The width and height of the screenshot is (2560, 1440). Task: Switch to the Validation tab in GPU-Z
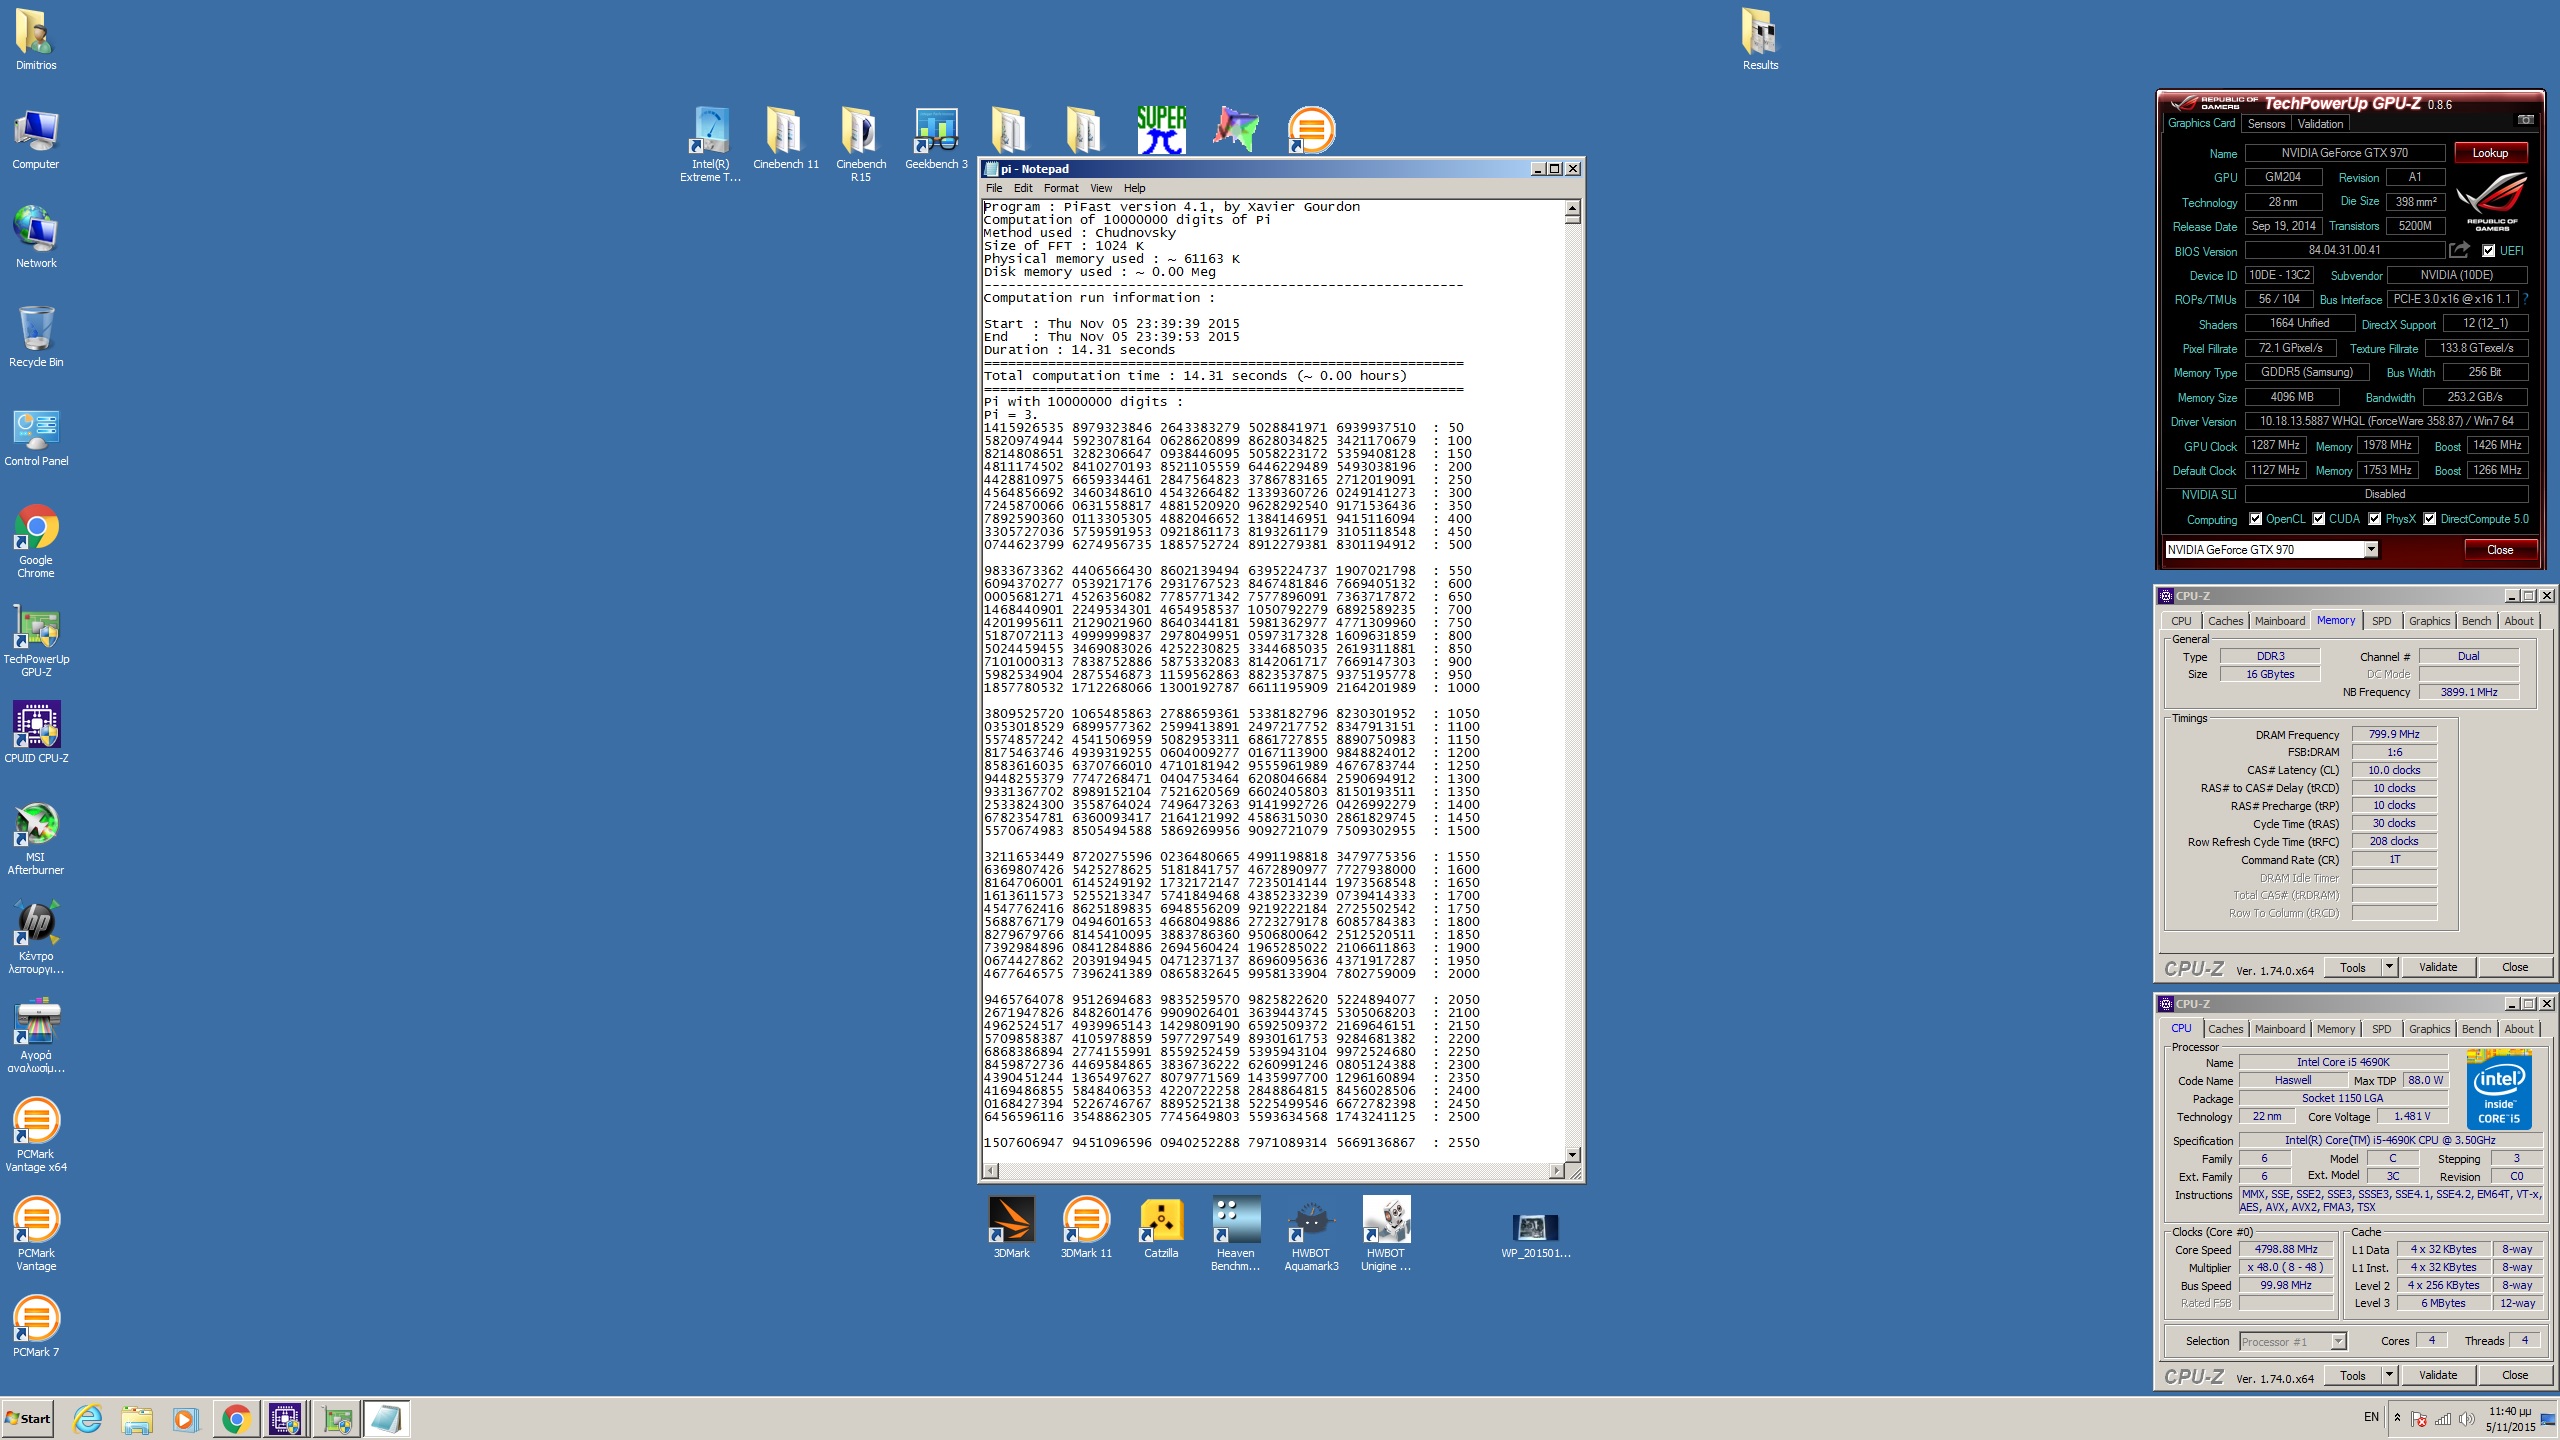tap(2320, 124)
